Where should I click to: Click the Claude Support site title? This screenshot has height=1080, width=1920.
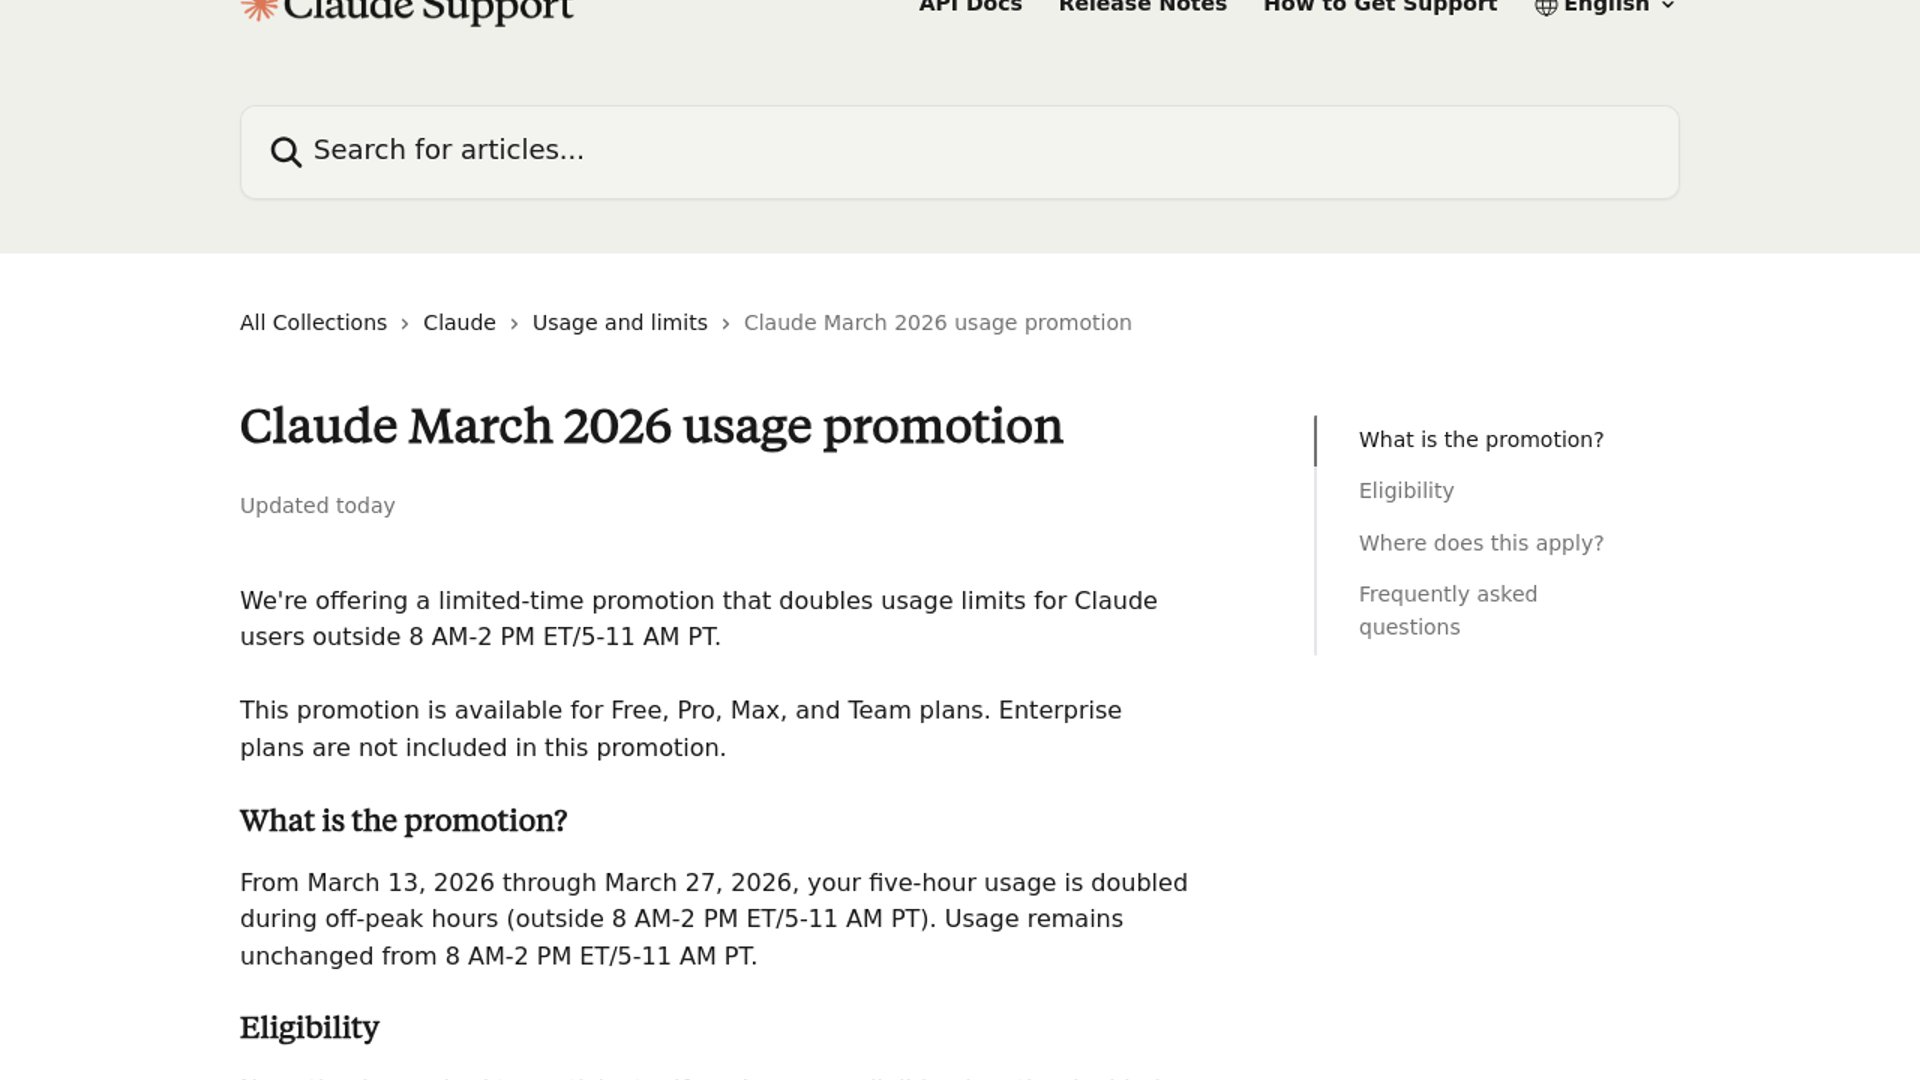click(428, 10)
